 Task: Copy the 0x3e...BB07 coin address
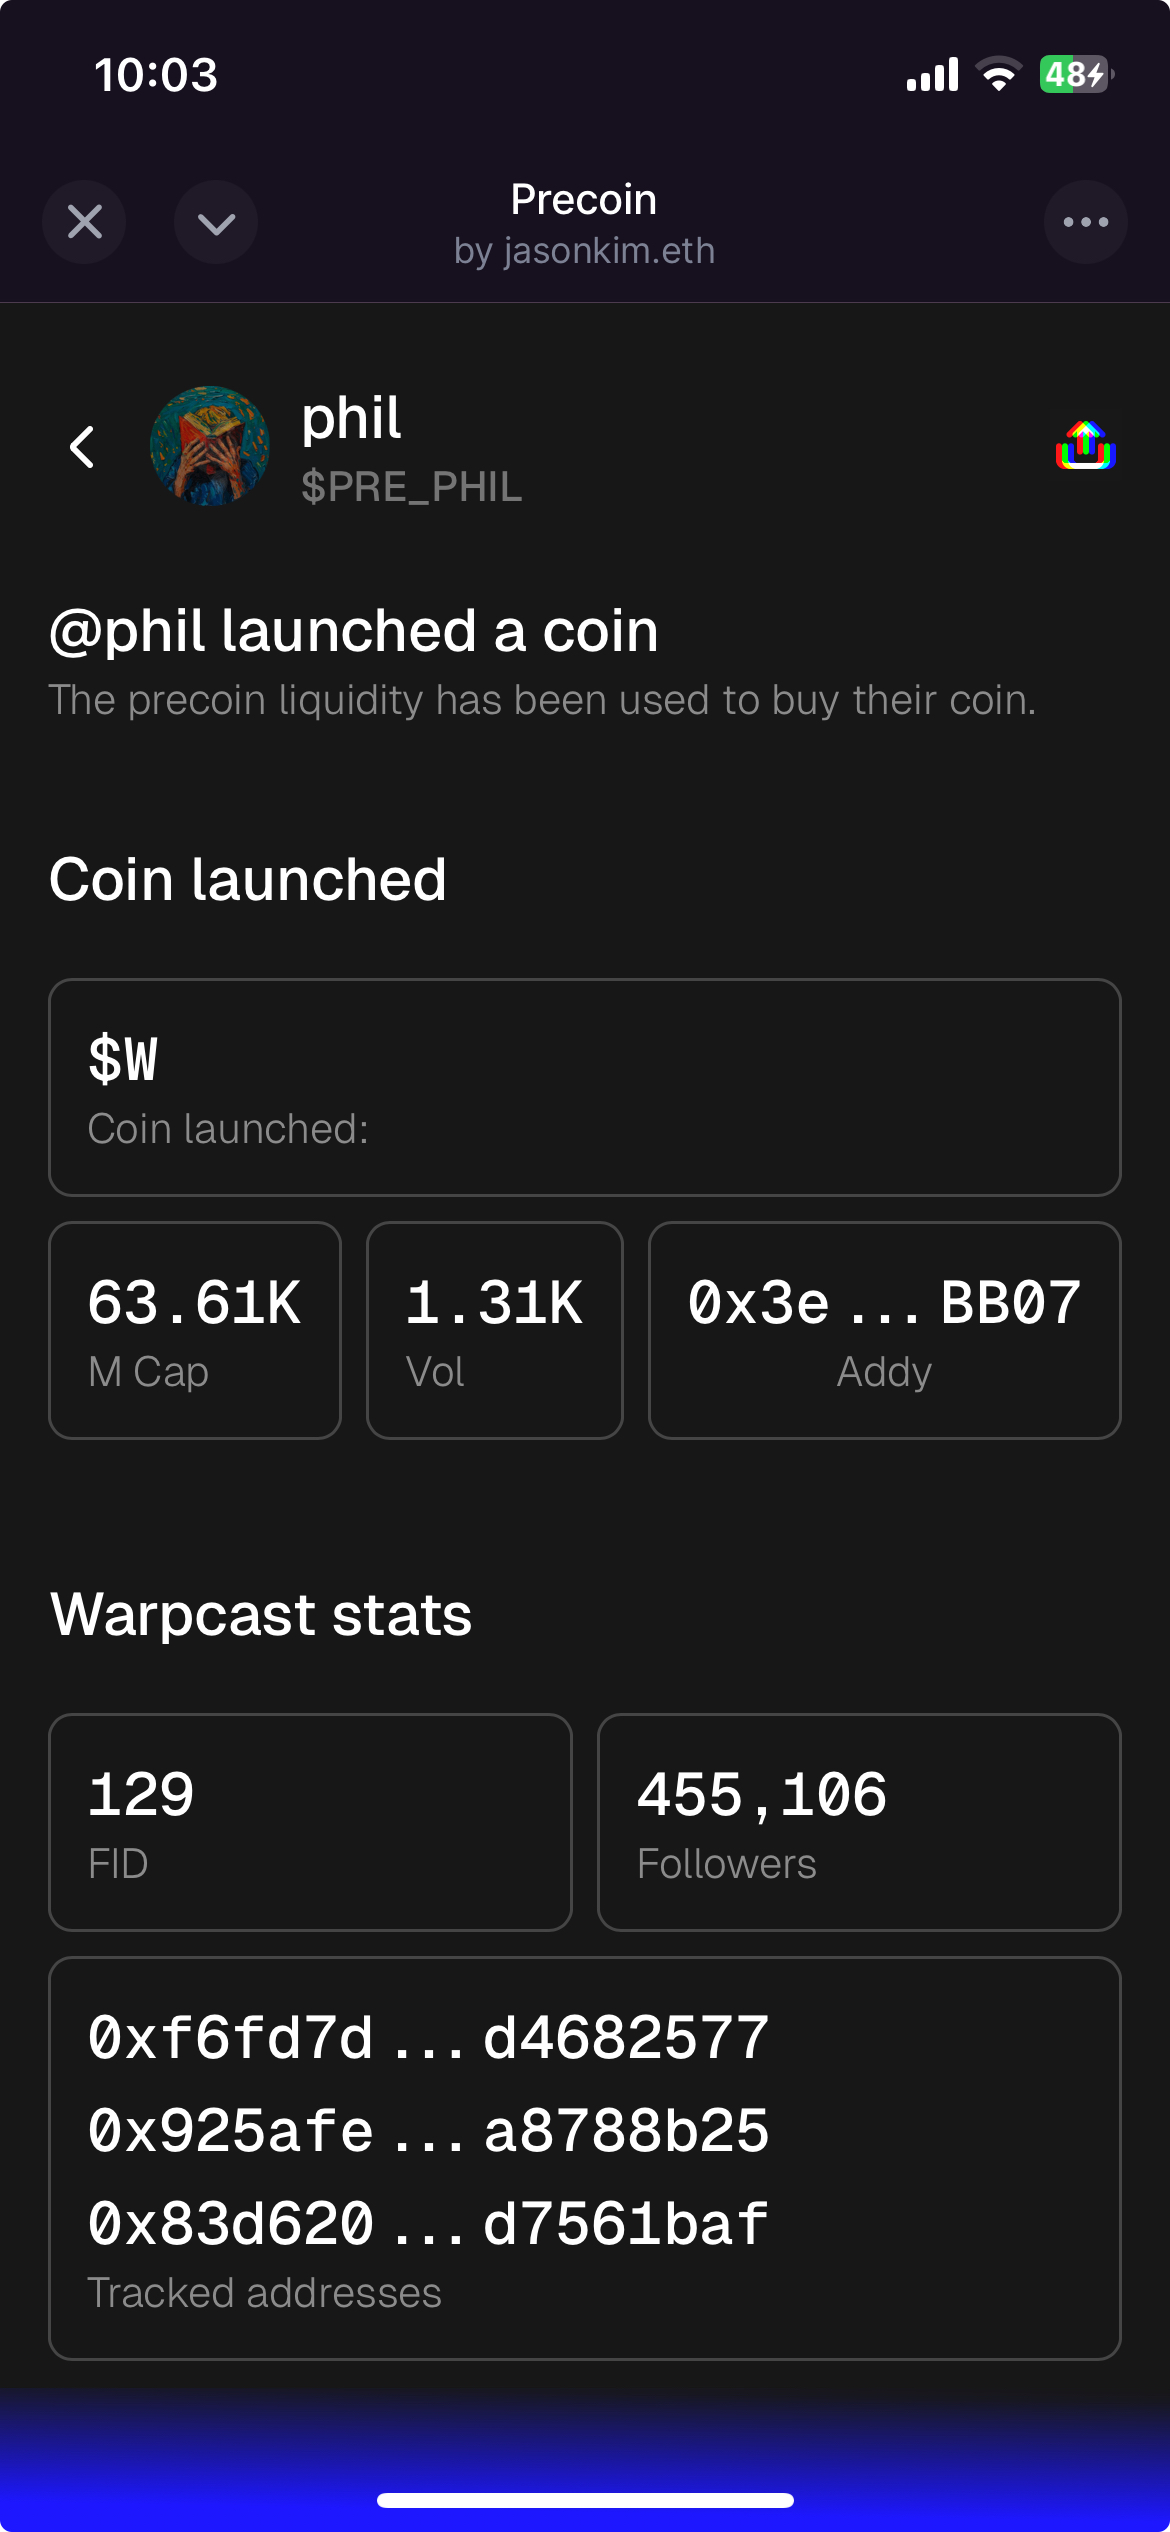[884, 1330]
